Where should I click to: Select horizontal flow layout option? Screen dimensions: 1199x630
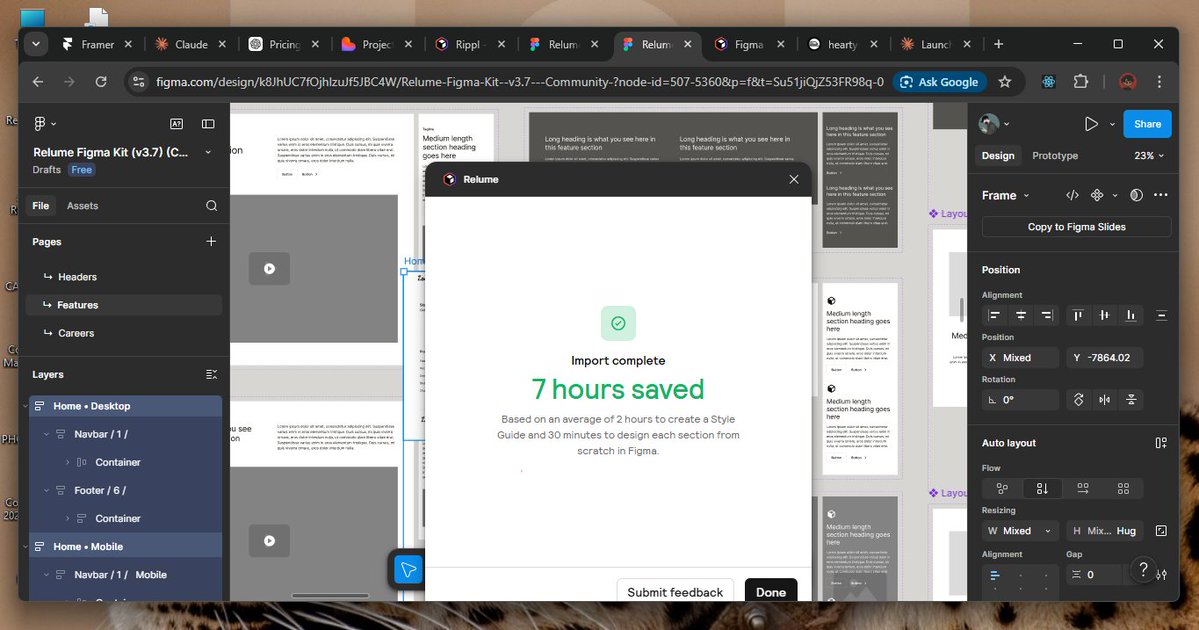1083,489
